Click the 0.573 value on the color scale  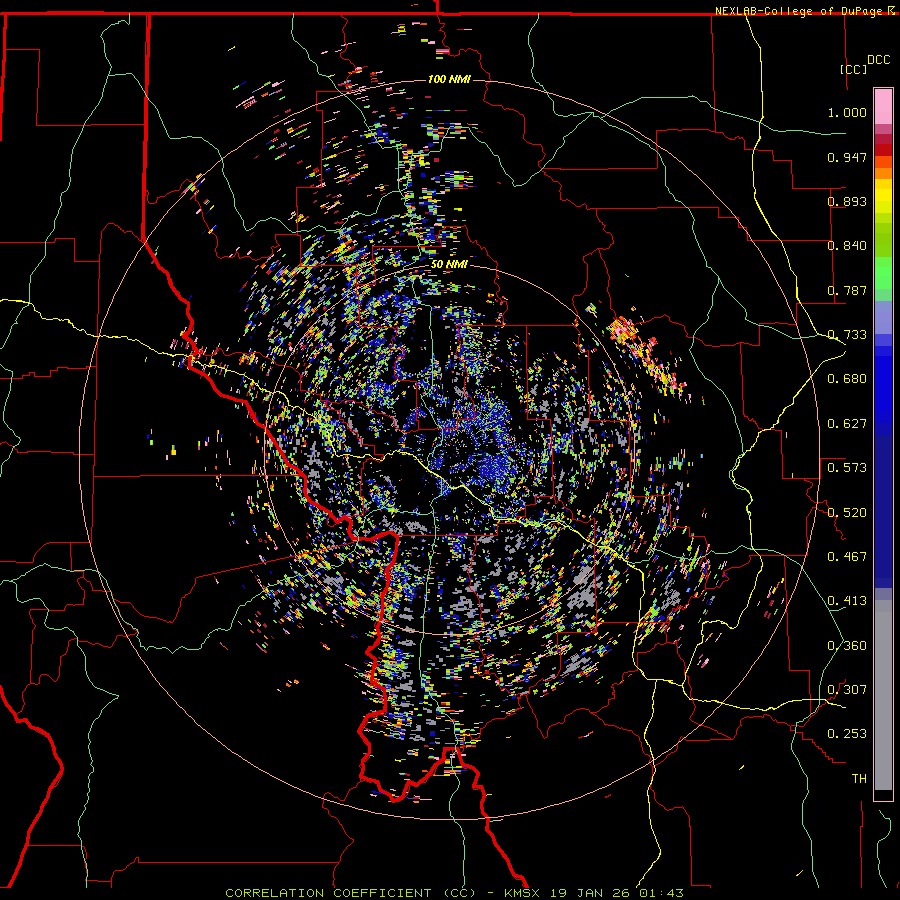click(x=847, y=468)
